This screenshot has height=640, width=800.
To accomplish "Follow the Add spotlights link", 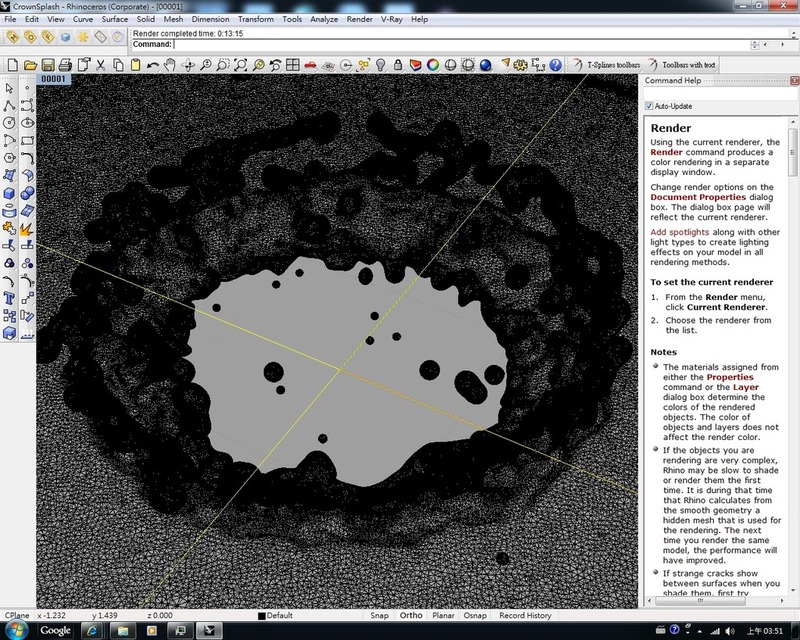I will pos(680,232).
